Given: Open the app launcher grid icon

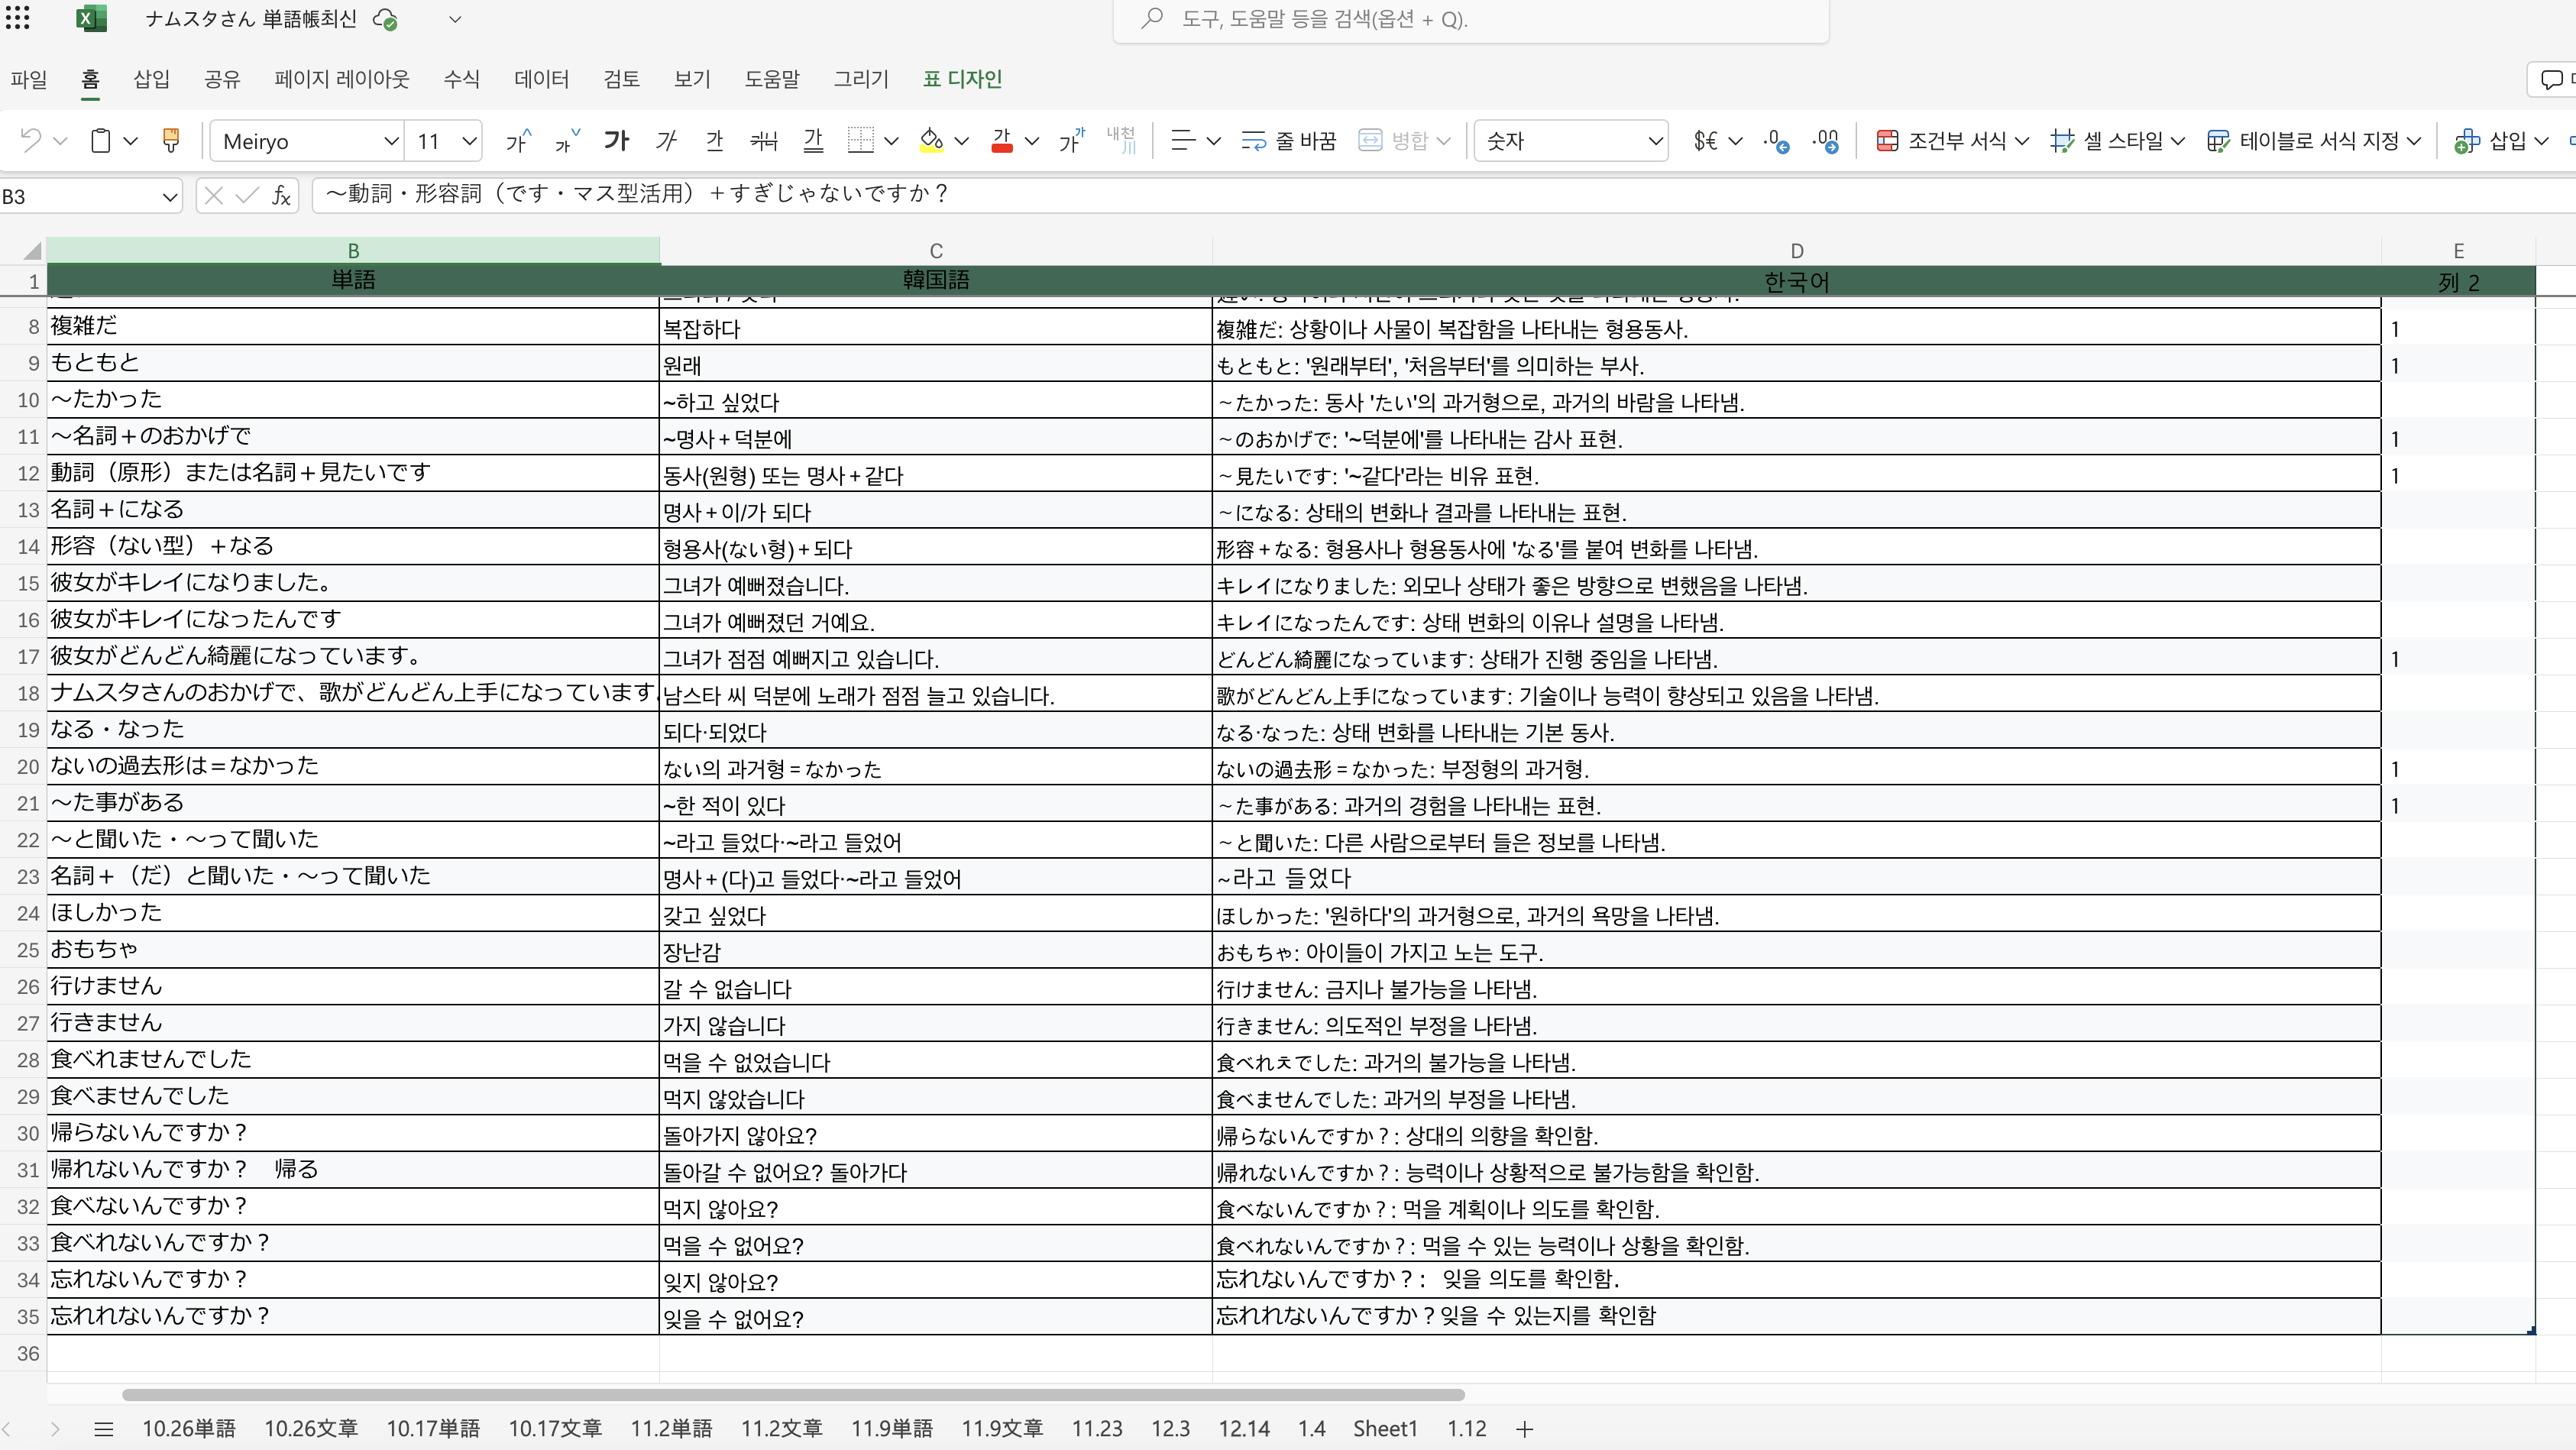Looking at the screenshot, I should pyautogui.click(x=18, y=18).
